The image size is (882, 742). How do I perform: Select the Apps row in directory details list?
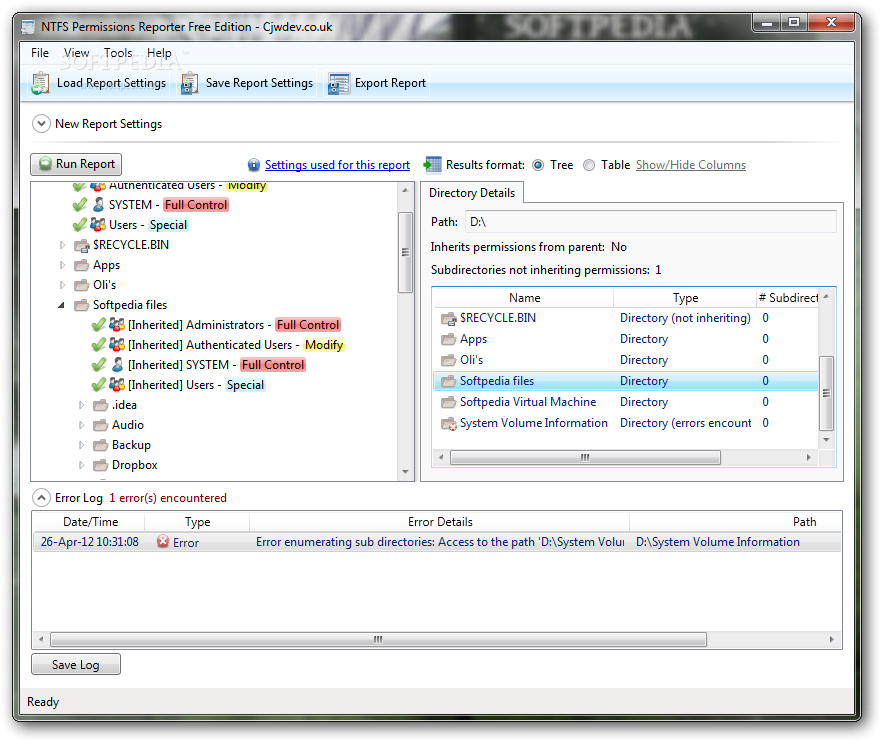pos(626,339)
